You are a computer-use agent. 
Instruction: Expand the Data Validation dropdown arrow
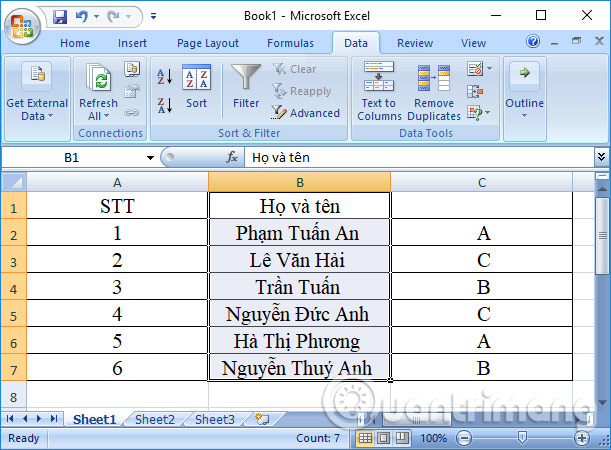click(x=489, y=69)
